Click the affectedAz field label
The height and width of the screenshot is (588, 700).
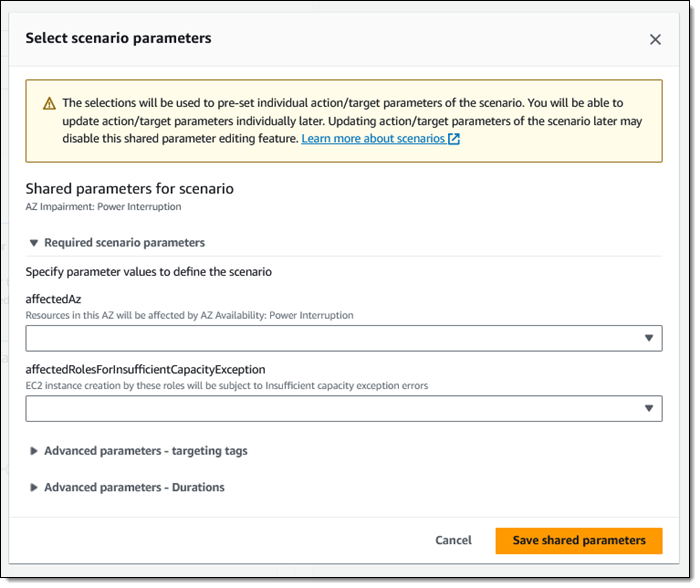tap(53, 299)
